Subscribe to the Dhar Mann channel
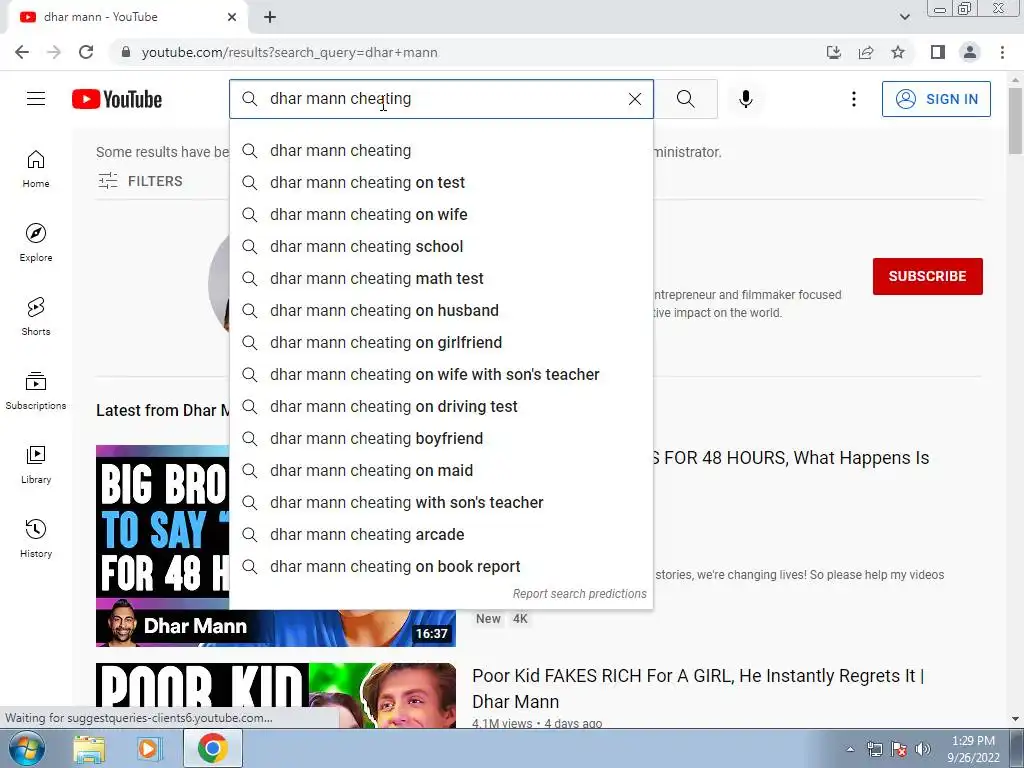 (x=927, y=276)
